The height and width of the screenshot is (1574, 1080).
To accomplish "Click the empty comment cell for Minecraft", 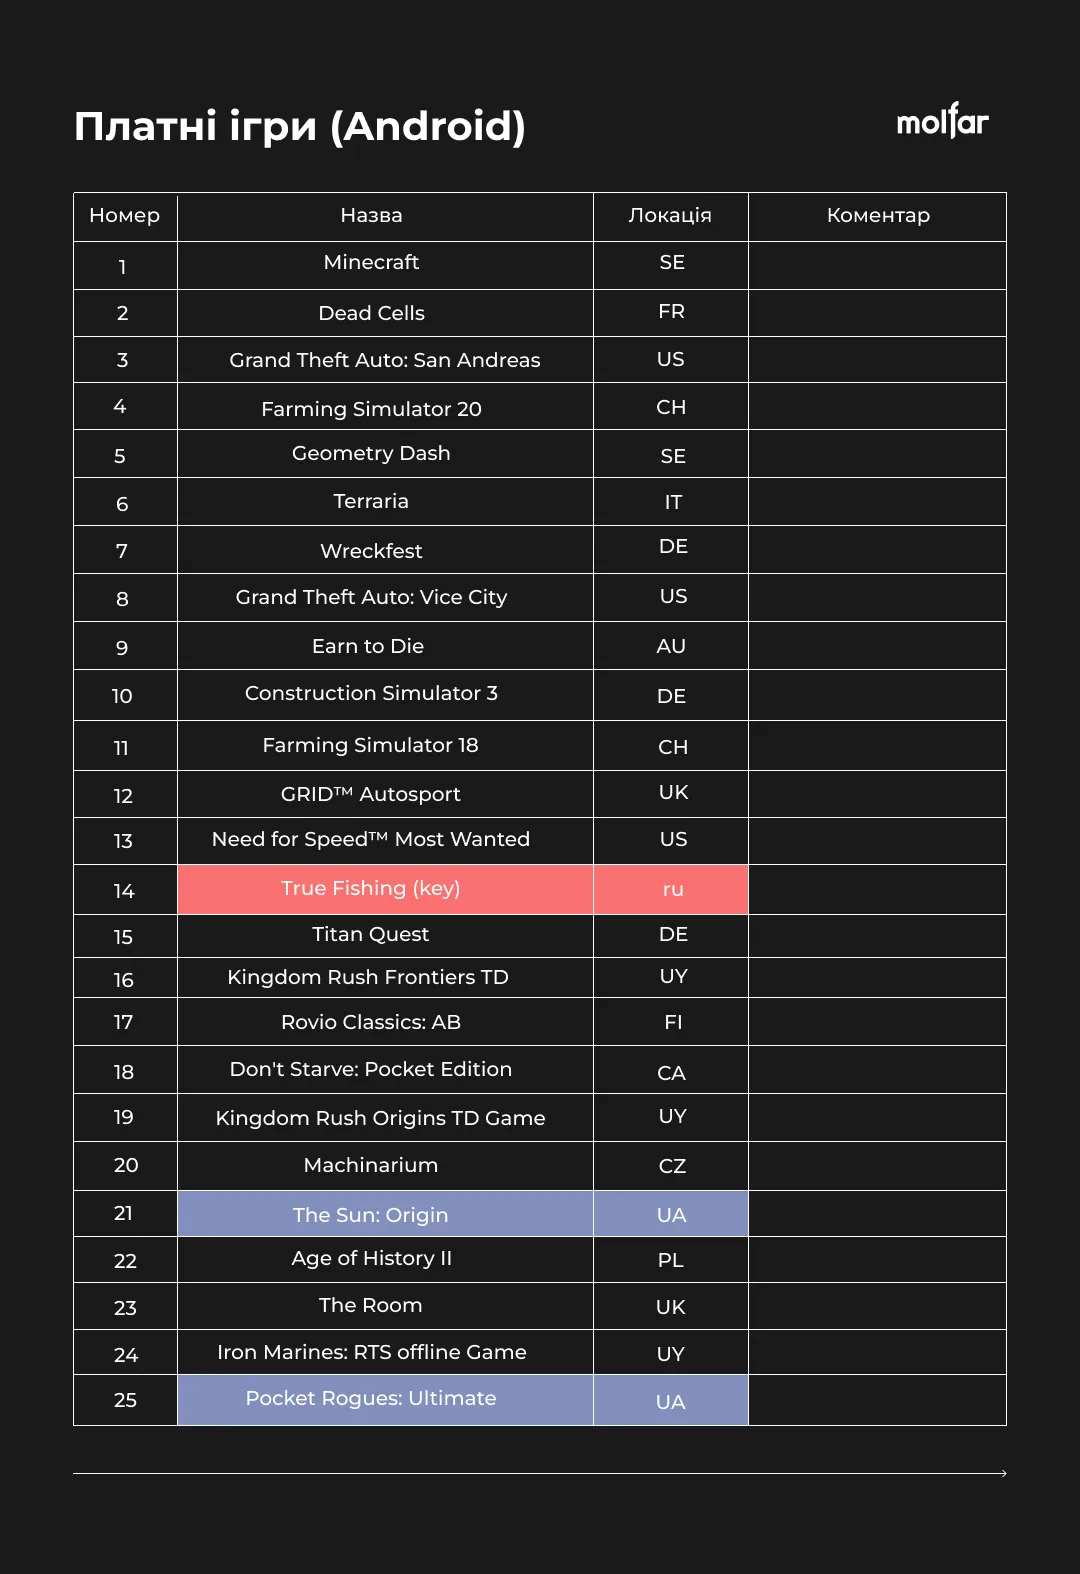I will coord(878,266).
